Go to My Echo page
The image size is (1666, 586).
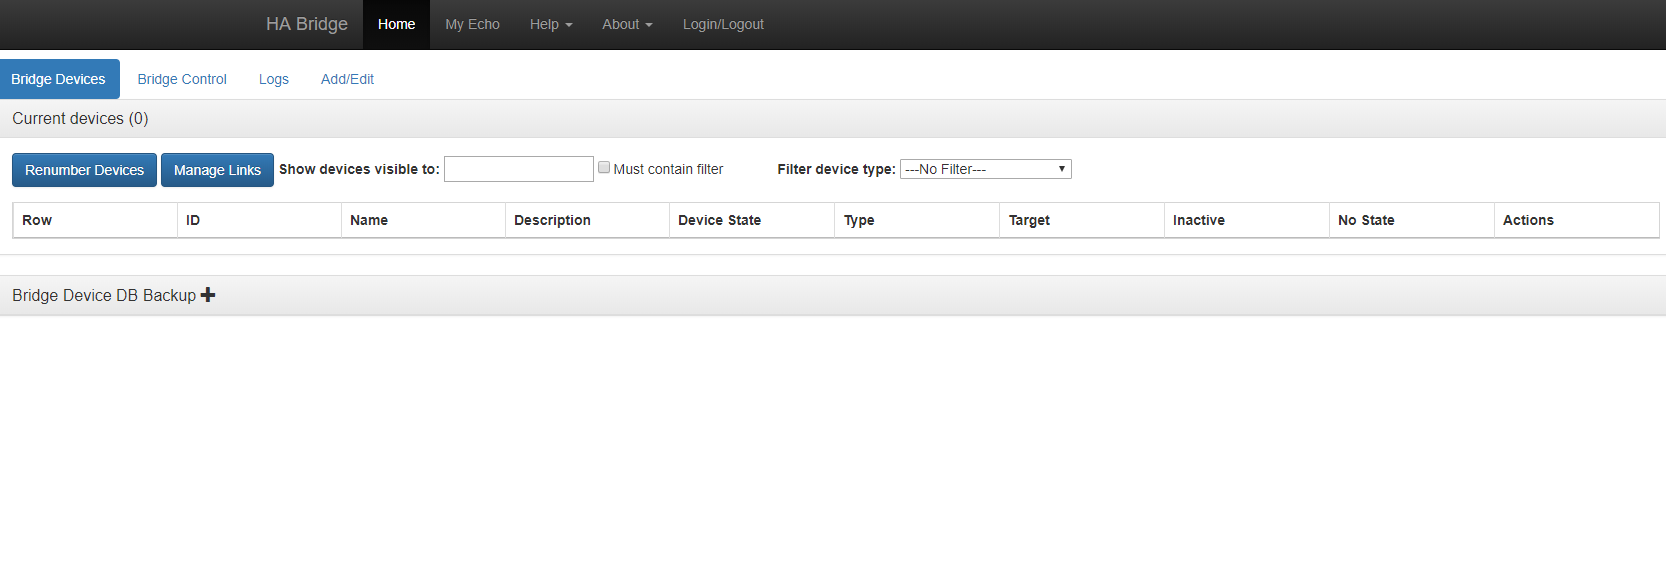(472, 24)
